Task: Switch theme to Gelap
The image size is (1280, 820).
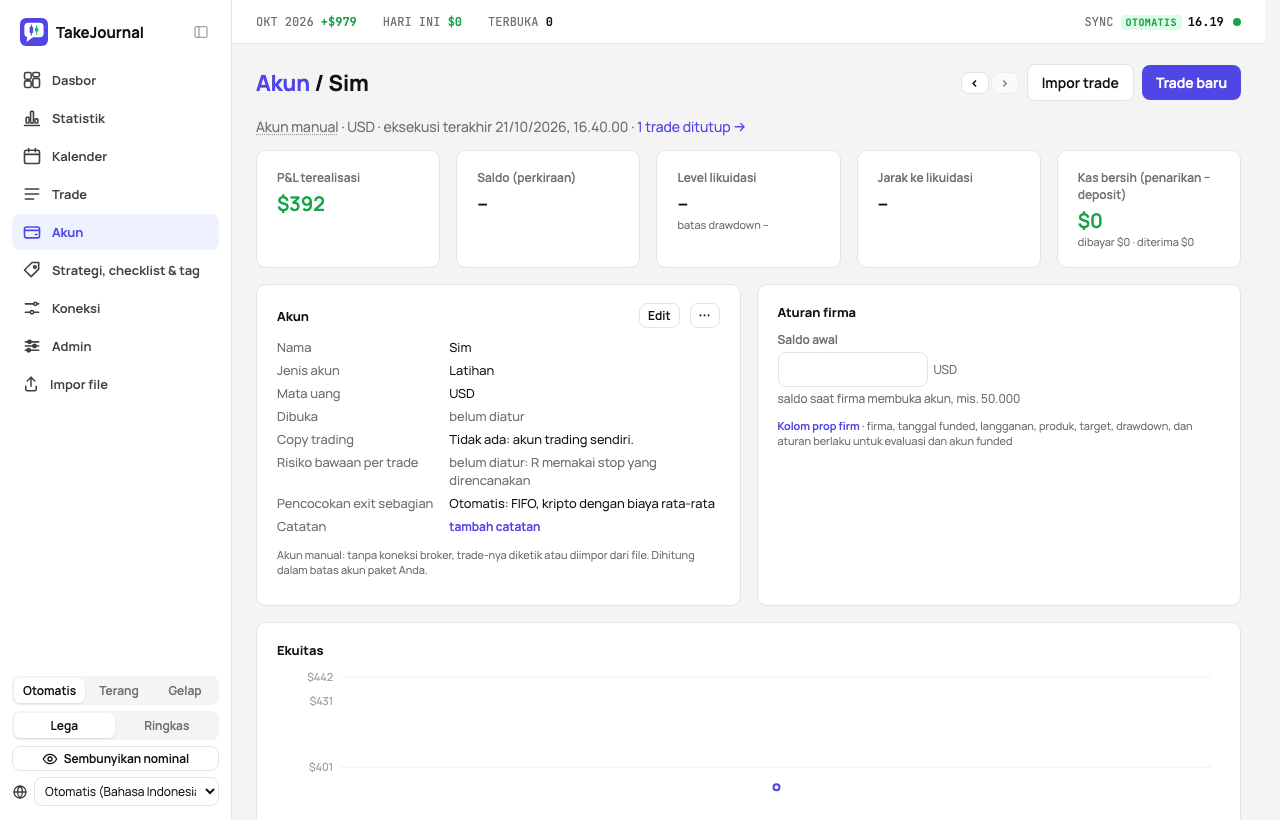Action: [x=185, y=691]
